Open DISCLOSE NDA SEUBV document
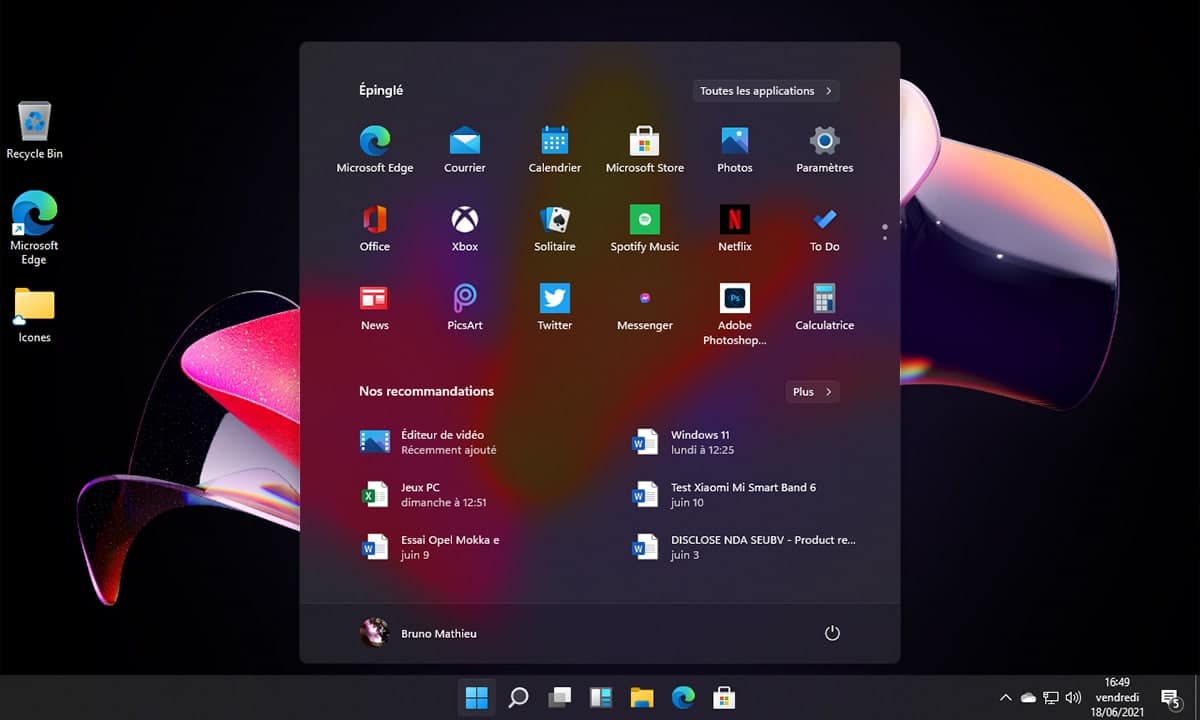The height and width of the screenshot is (720, 1200). coord(745,547)
